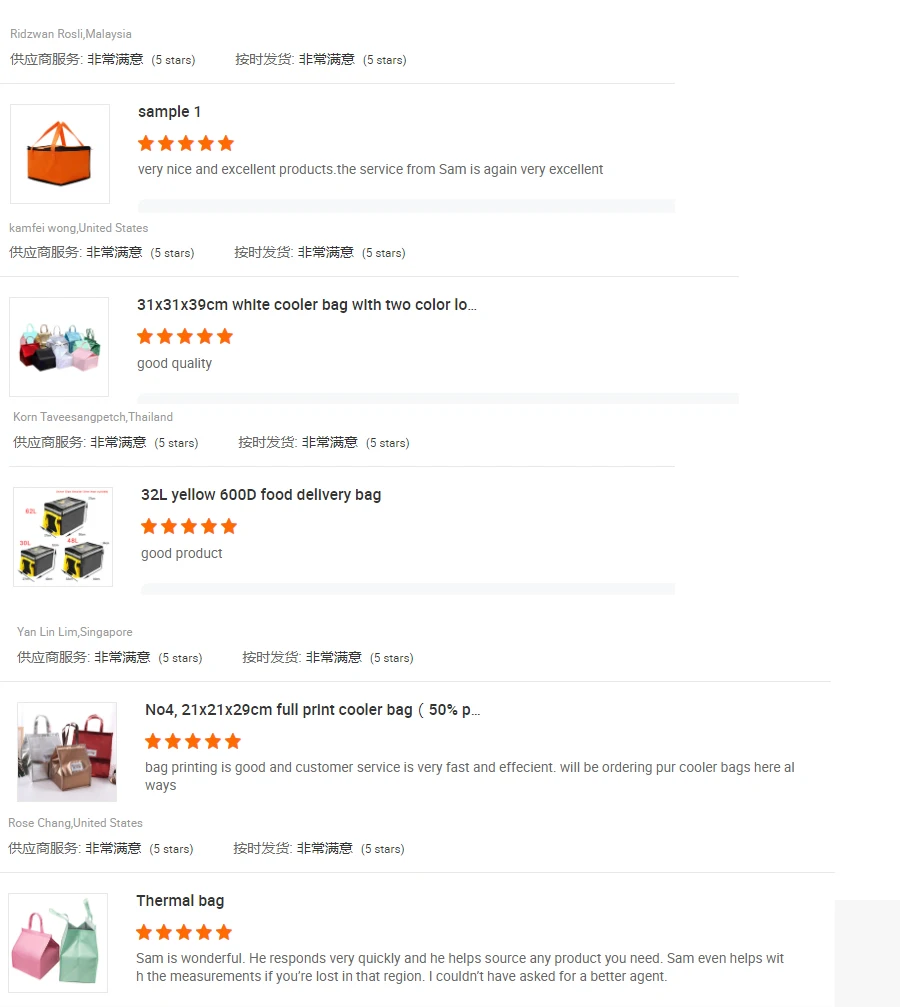The image size is (900, 1007).
Task: Click reviewer name kamfei wong, United States
Action: 78,228
